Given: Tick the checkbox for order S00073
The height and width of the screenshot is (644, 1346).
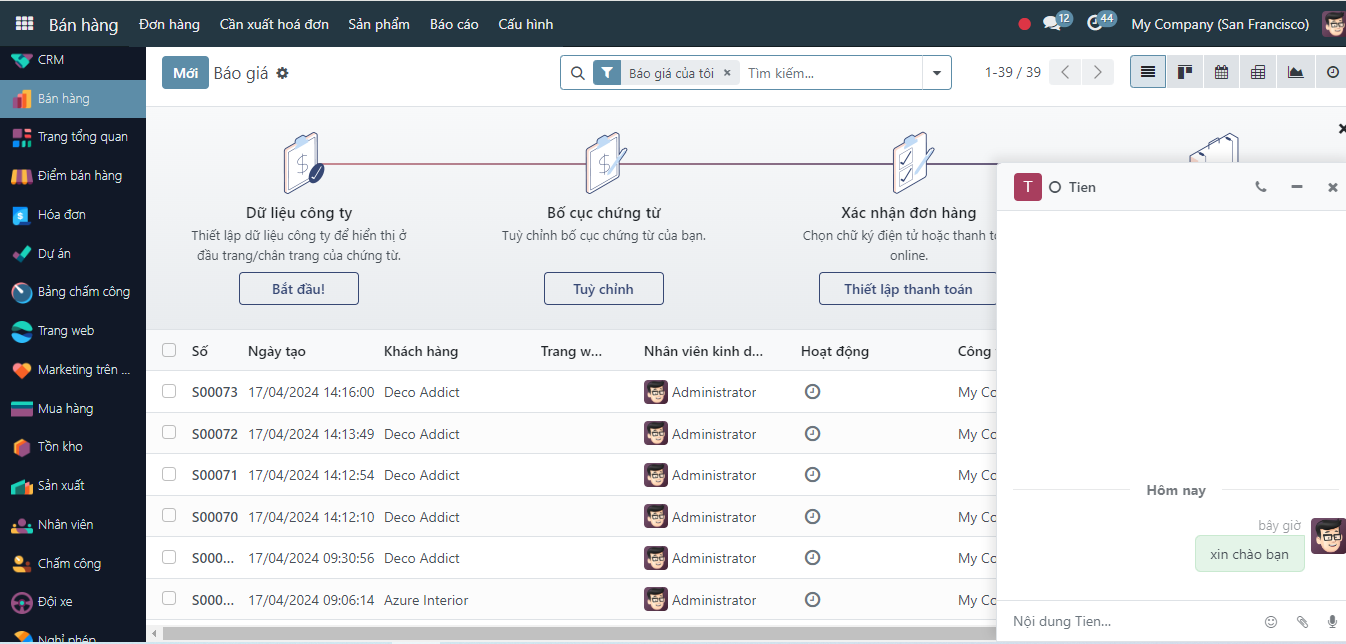Looking at the screenshot, I should (x=169, y=391).
